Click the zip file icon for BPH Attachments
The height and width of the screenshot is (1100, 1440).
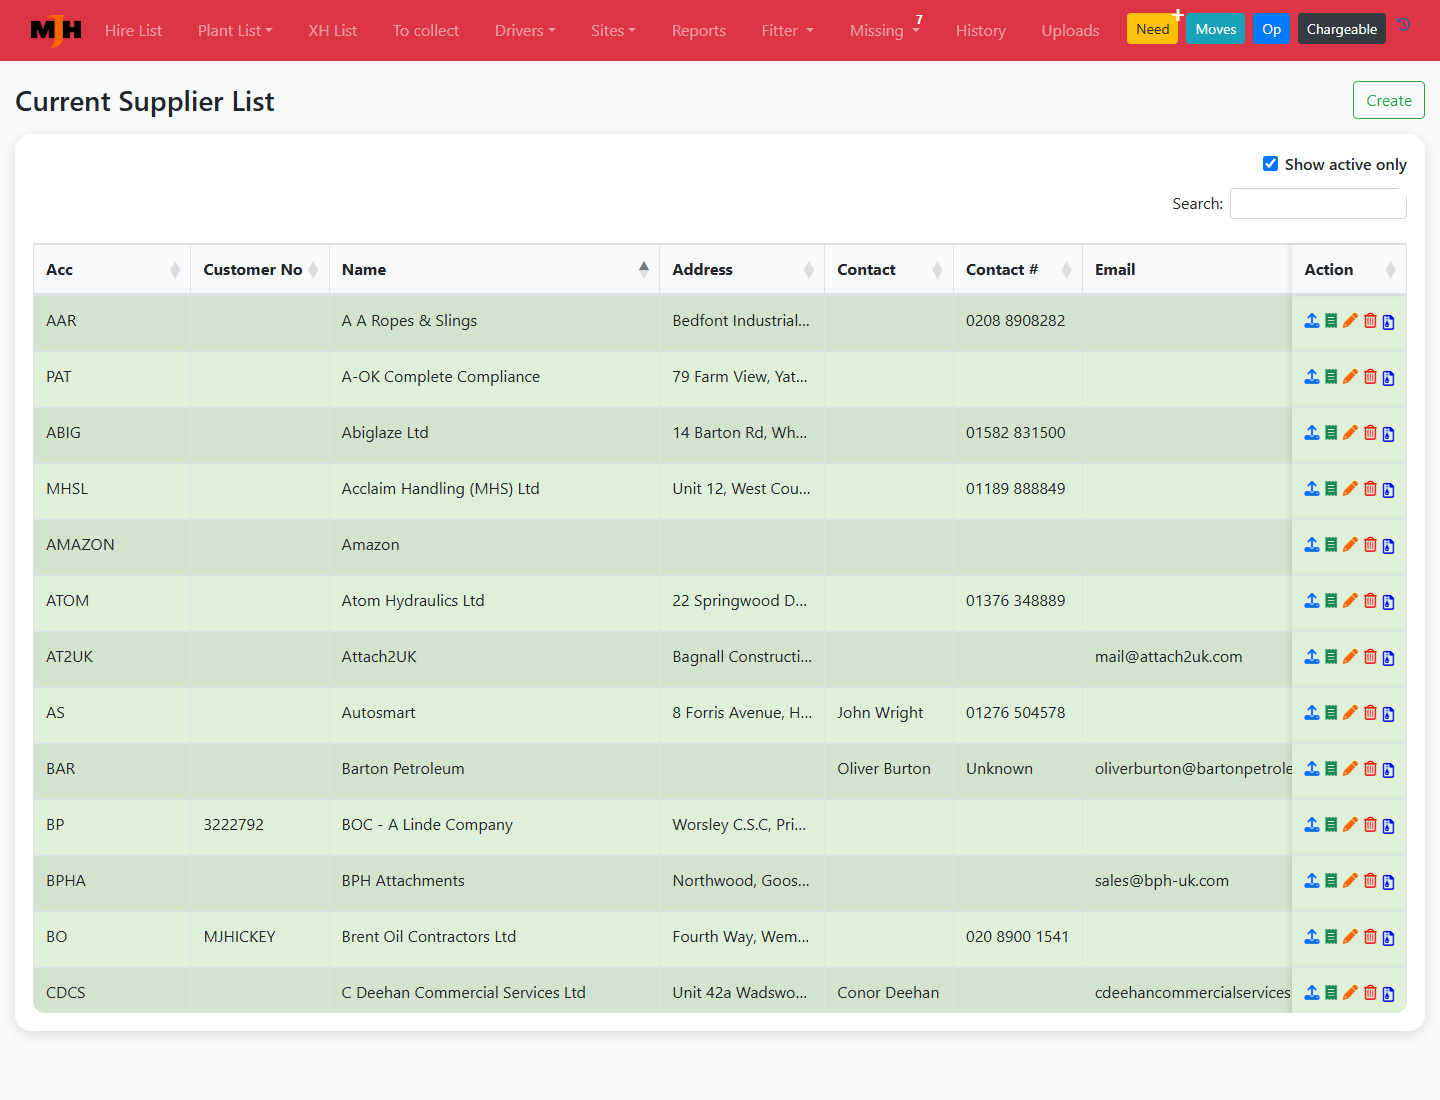coord(1389,882)
